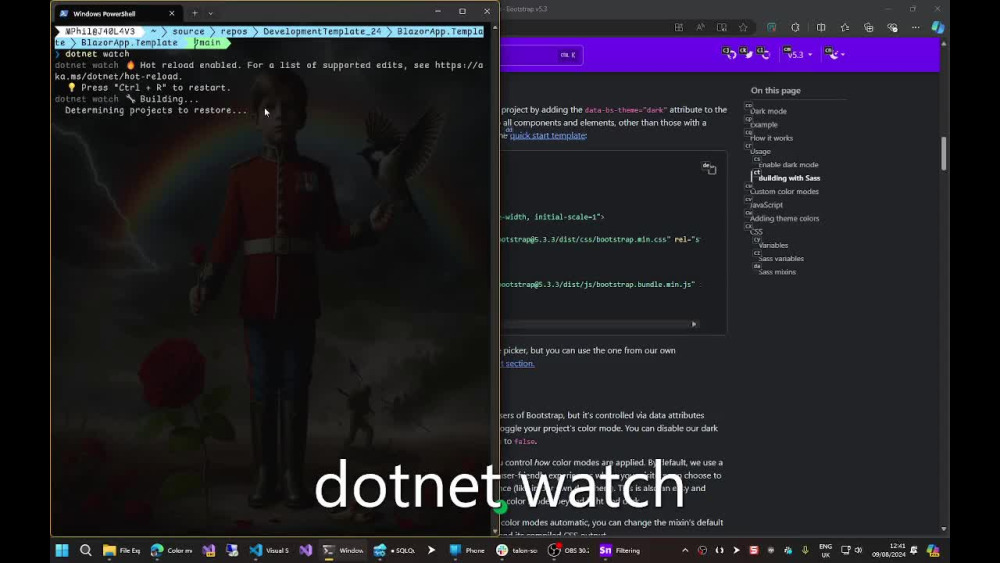Image resolution: width=1000 pixels, height=563 pixels.
Task: Go to 'Adding theme colors' section link
Action: coord(784,218)
